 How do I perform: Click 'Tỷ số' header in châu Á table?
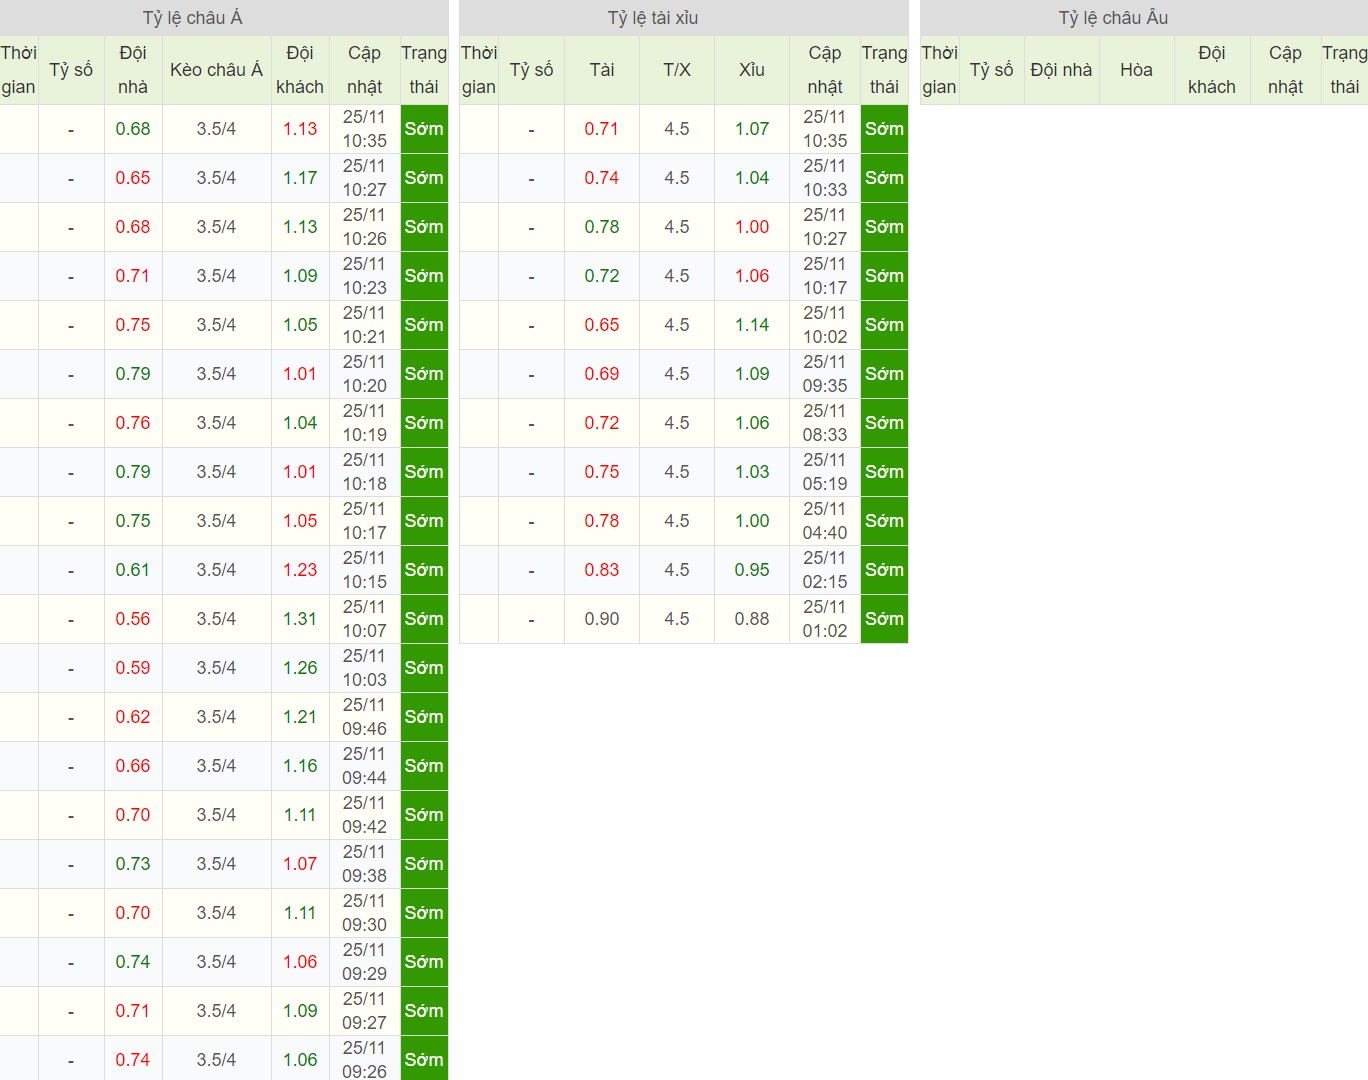[x=71, y=70]
